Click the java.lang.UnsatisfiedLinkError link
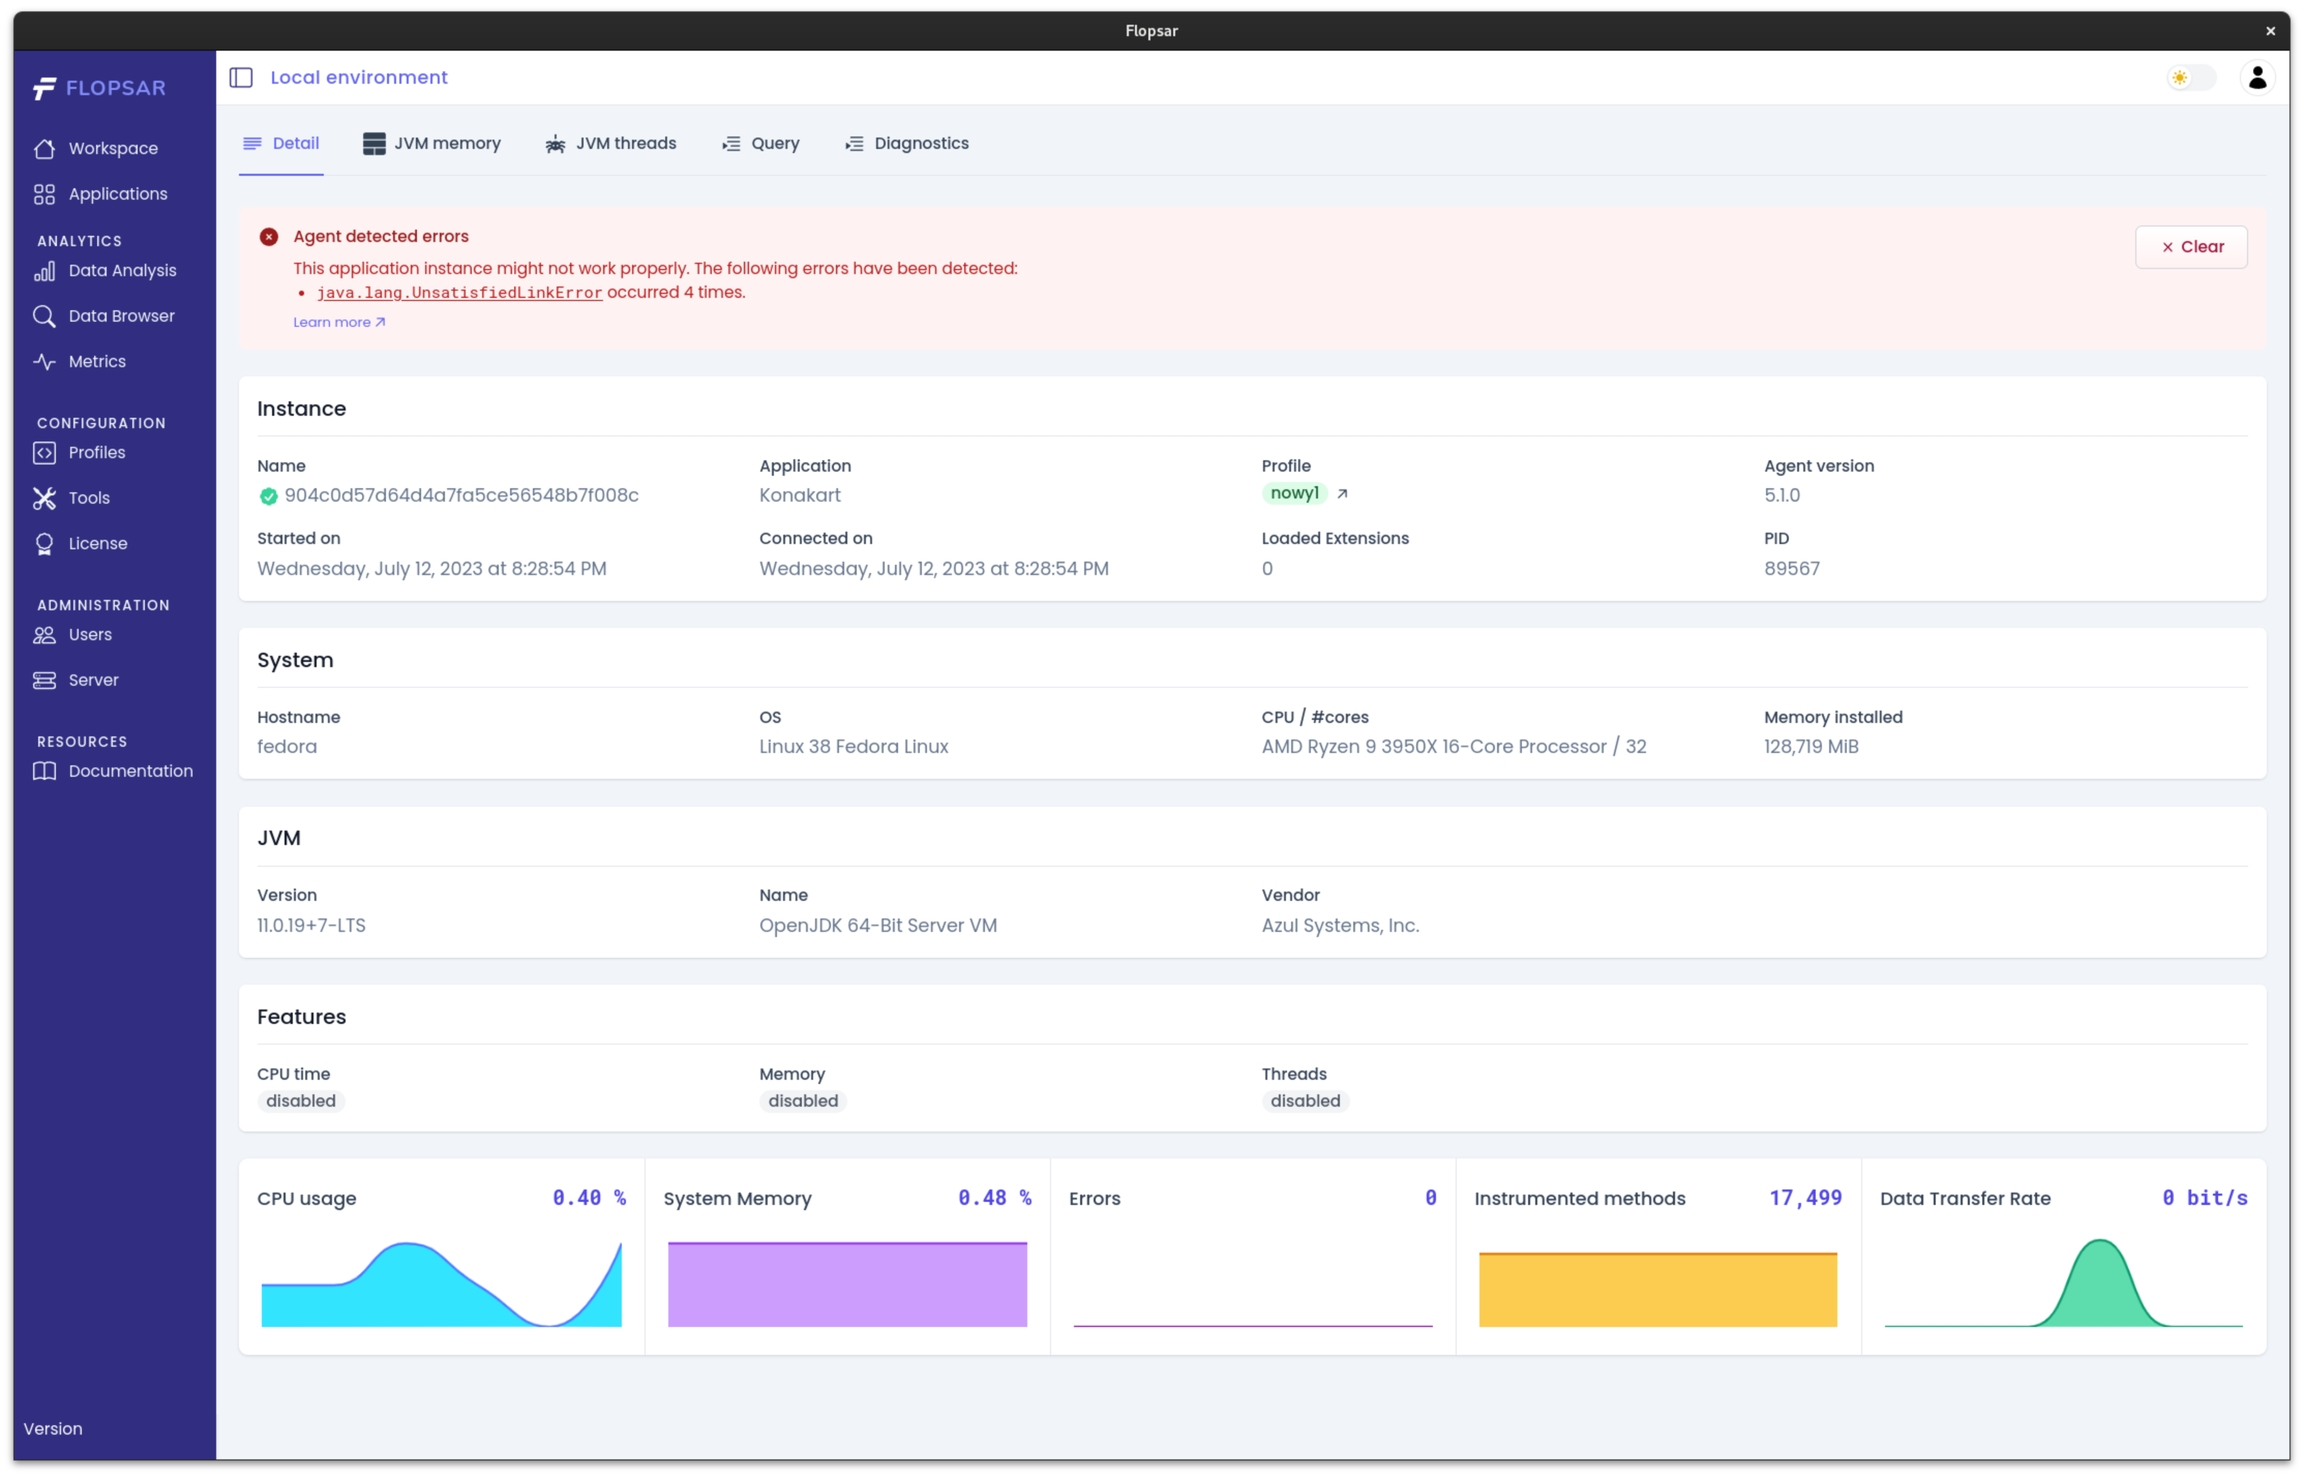This screenshot has height=1477, width=2304. [459, 293]
